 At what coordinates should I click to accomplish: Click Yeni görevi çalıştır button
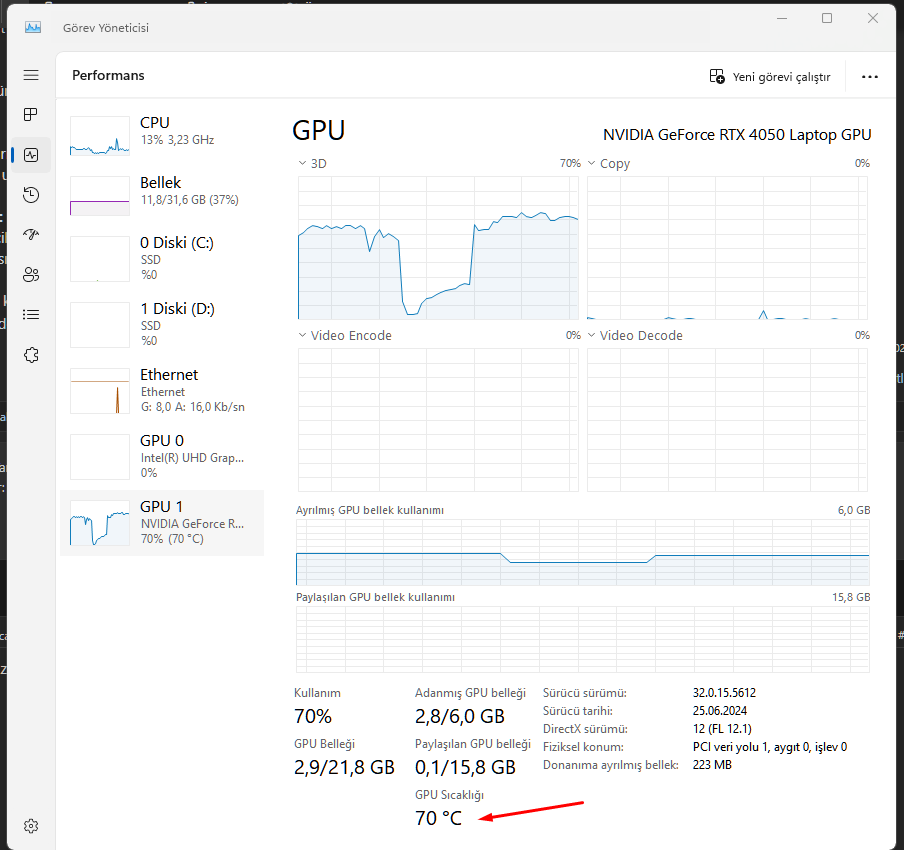(770, 77)
